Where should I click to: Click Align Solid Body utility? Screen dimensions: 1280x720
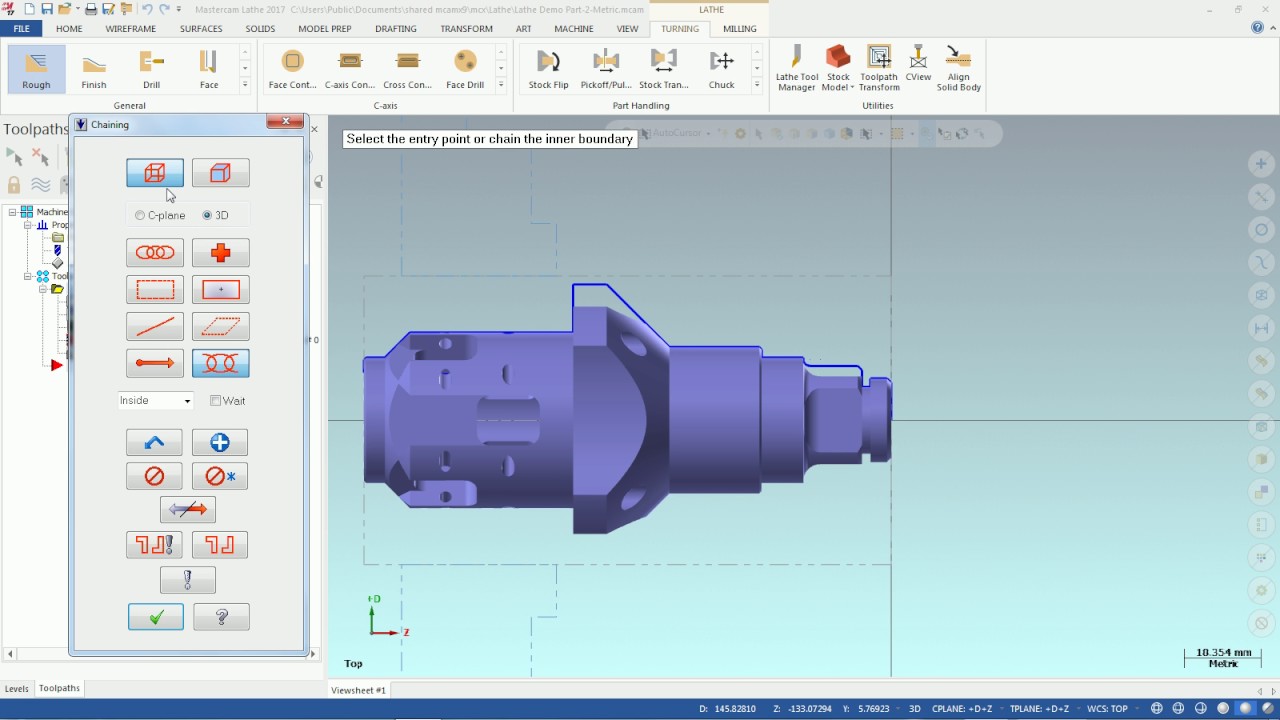(x=958, y=68)
